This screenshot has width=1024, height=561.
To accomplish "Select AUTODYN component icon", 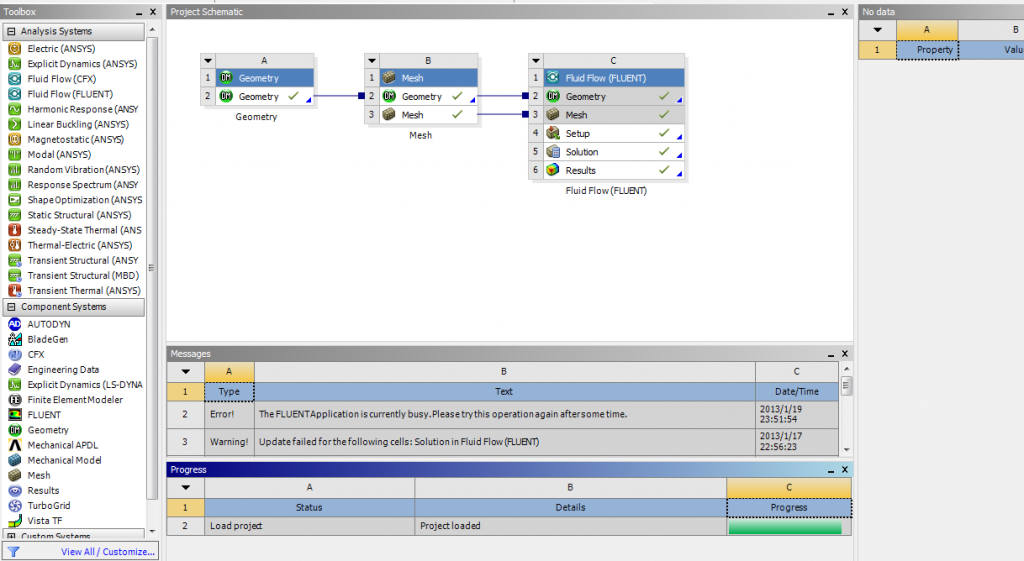I will point(14,324).
